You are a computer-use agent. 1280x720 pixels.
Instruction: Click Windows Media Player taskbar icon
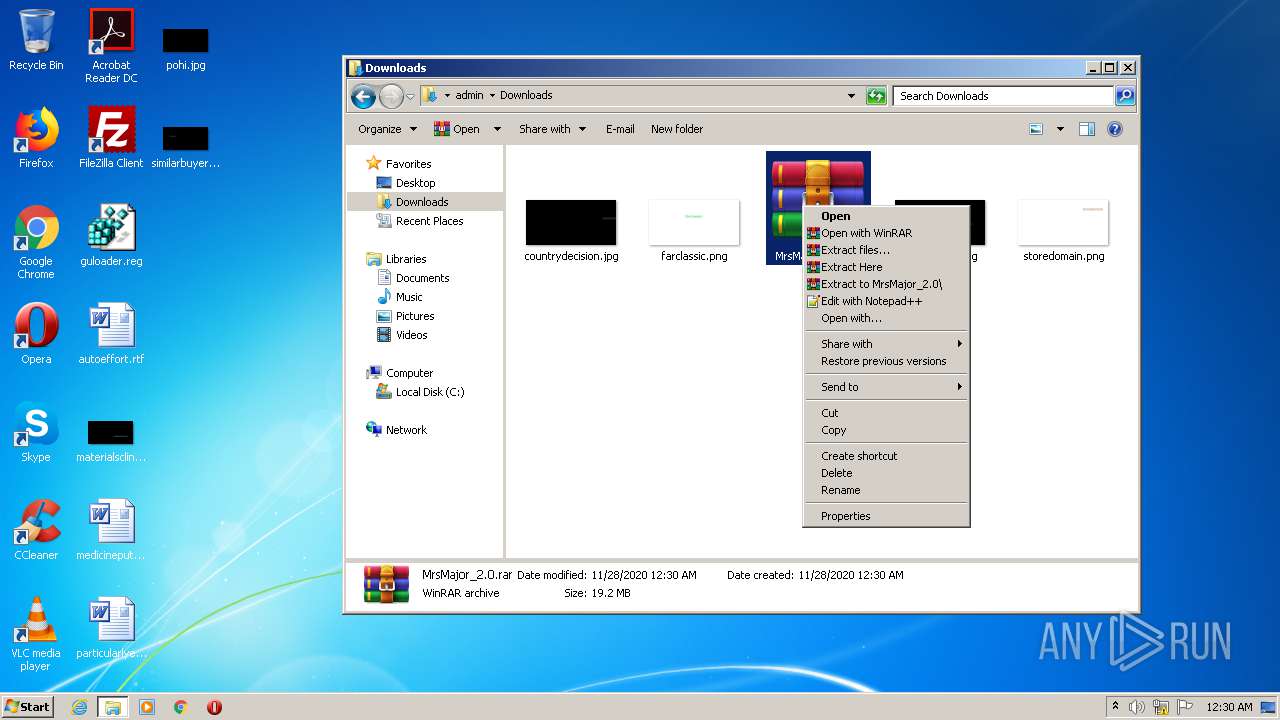[147, 707]
